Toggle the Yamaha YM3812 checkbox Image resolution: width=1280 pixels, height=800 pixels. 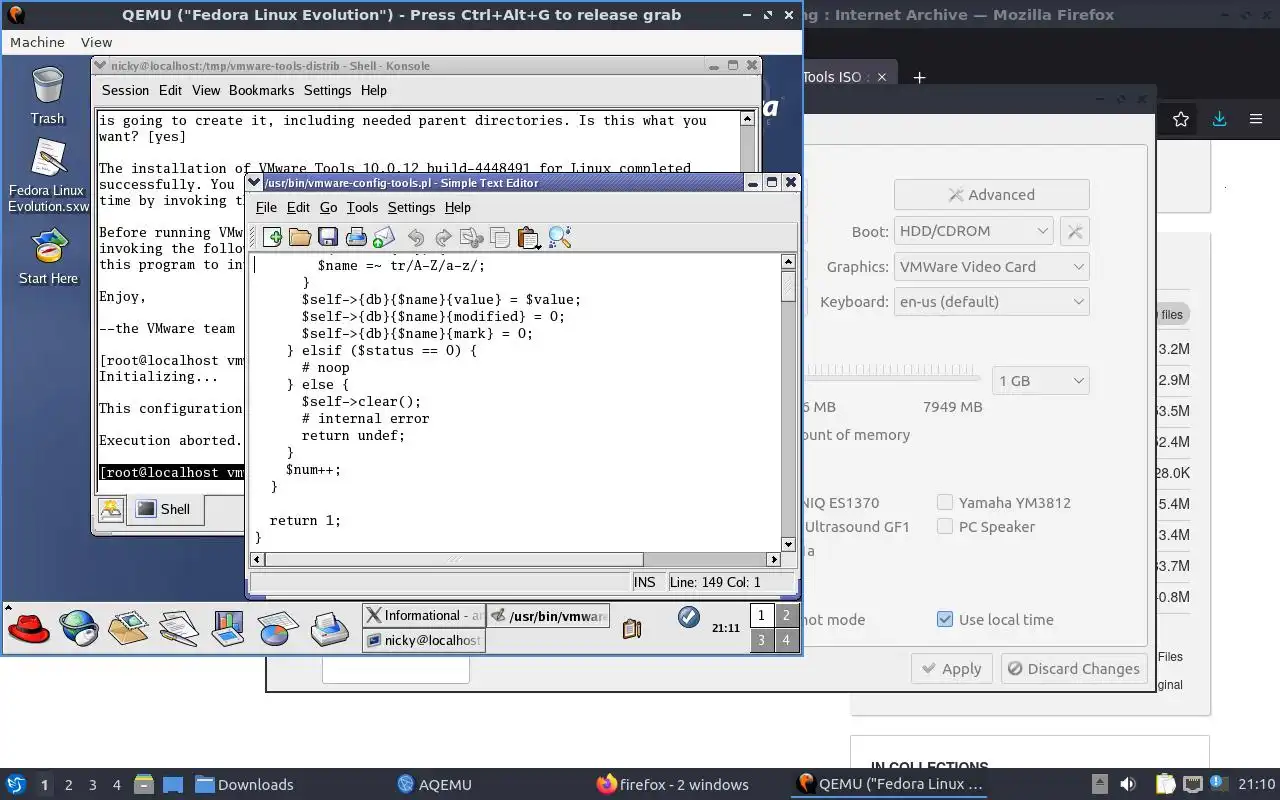(x=945, y=502)
